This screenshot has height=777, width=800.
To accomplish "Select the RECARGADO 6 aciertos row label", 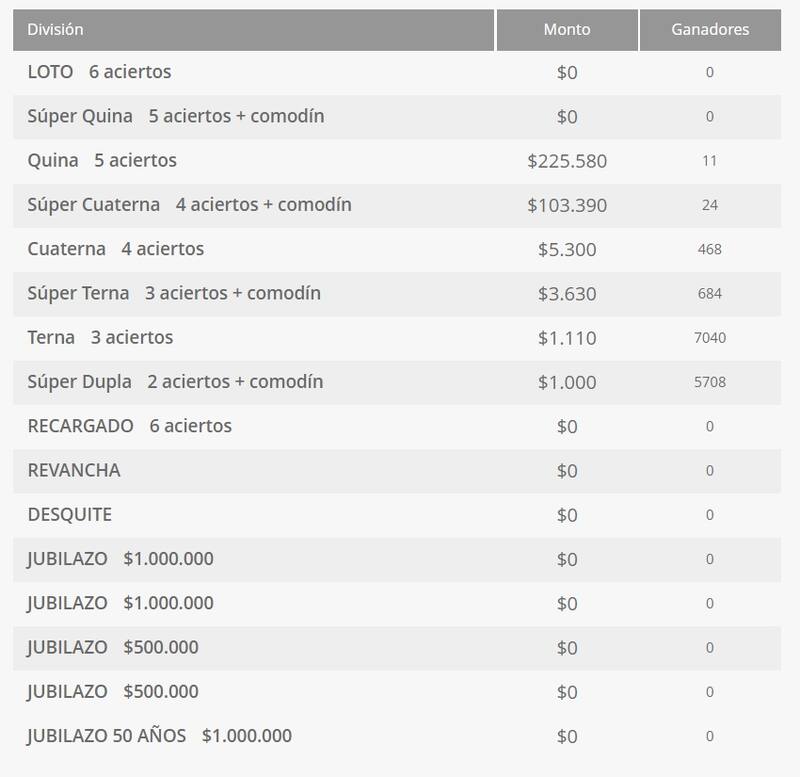I will pos(129,426).
